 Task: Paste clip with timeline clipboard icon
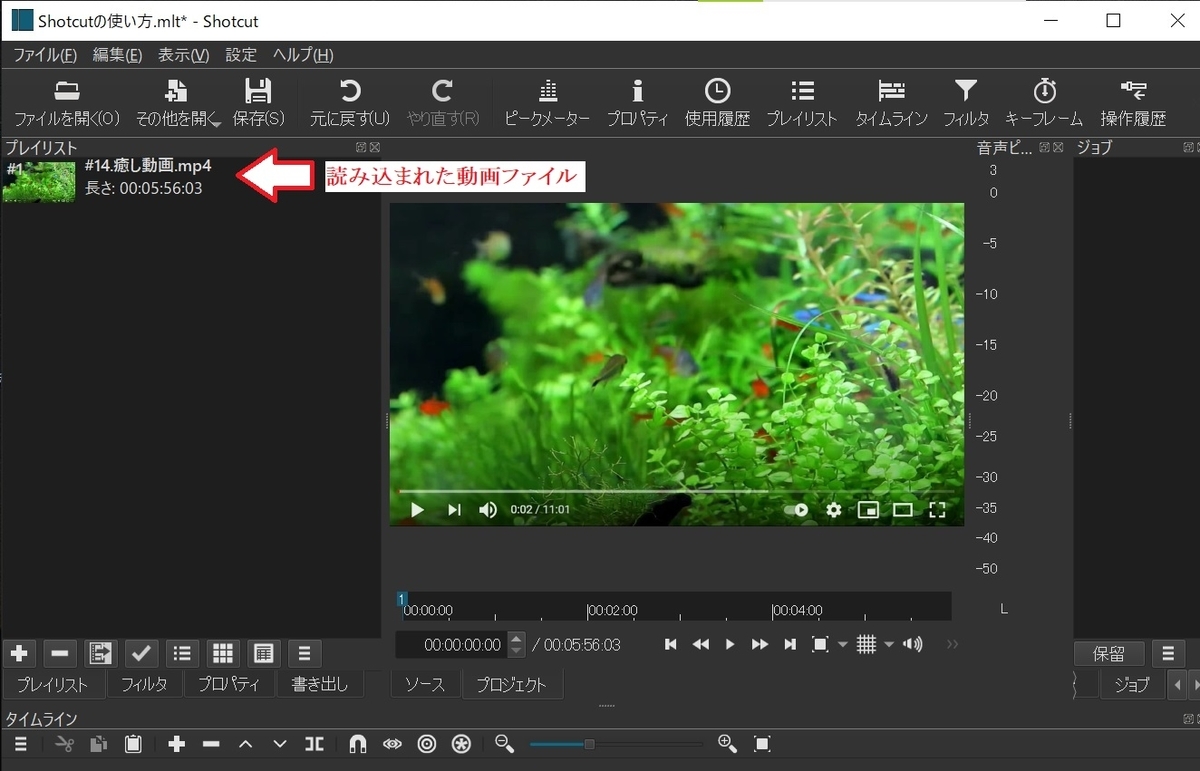(x=132, y=744)
